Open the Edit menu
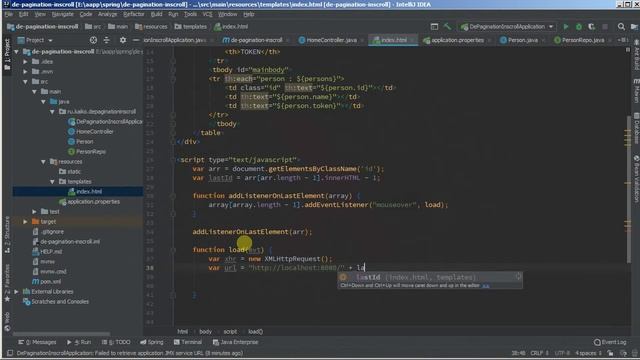Viewport: 640px width, 360px height. (24, 14)
